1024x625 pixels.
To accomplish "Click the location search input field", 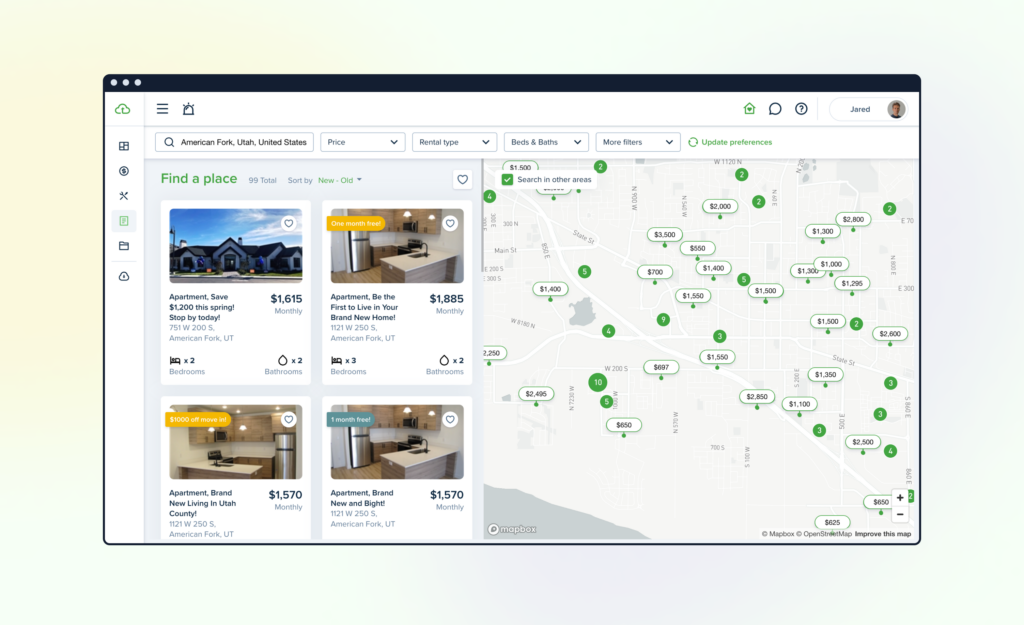I will [x=234, y=142].
